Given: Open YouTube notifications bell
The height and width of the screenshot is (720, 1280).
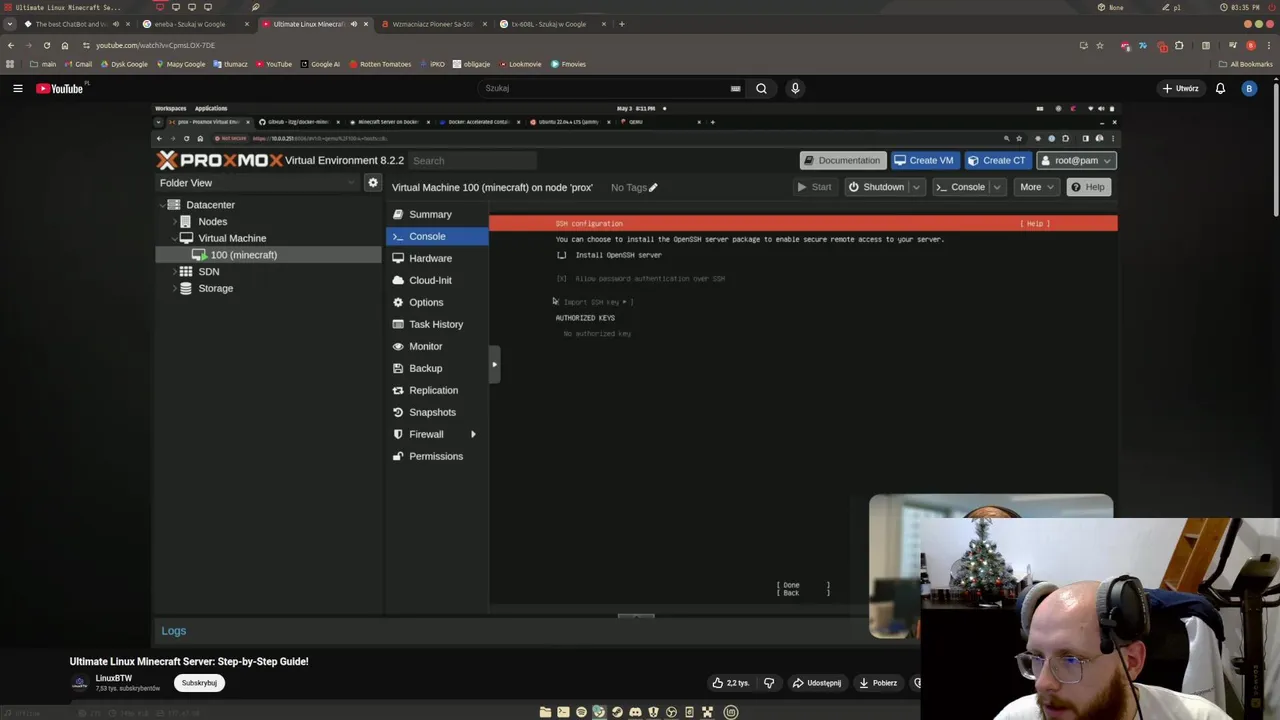Looking at the screenshot, I should (1220, 88).
